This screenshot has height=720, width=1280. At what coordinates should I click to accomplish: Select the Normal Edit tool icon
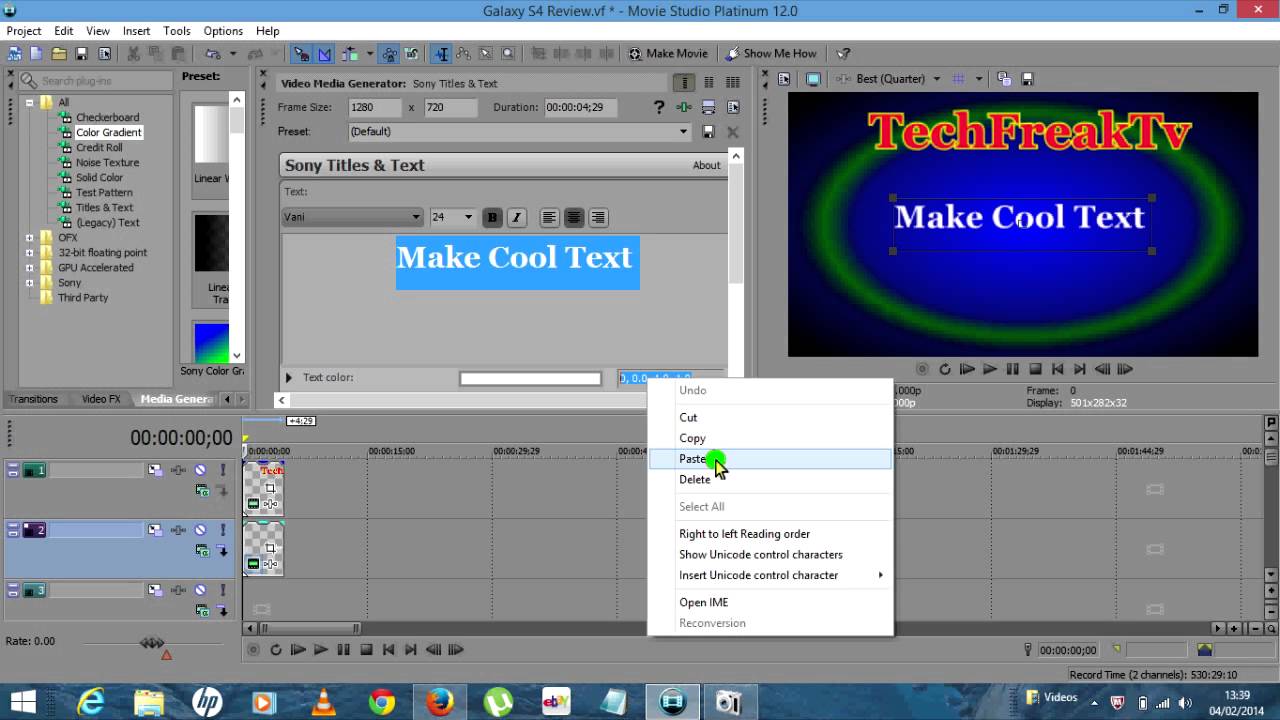click(441, 53)
